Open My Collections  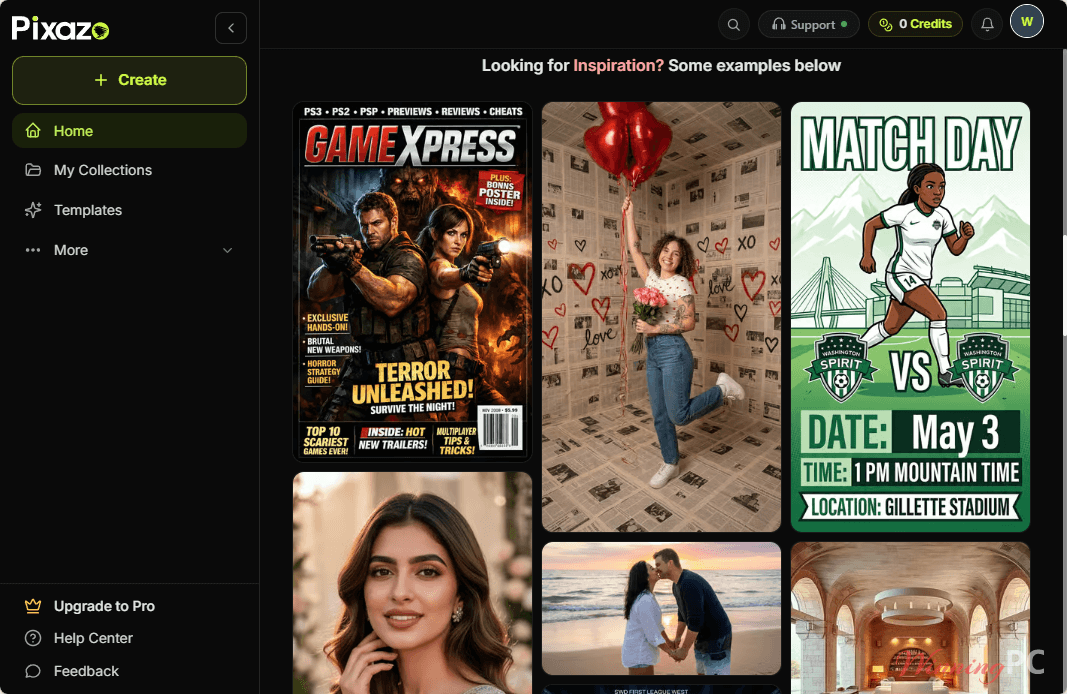coord(129,170)
